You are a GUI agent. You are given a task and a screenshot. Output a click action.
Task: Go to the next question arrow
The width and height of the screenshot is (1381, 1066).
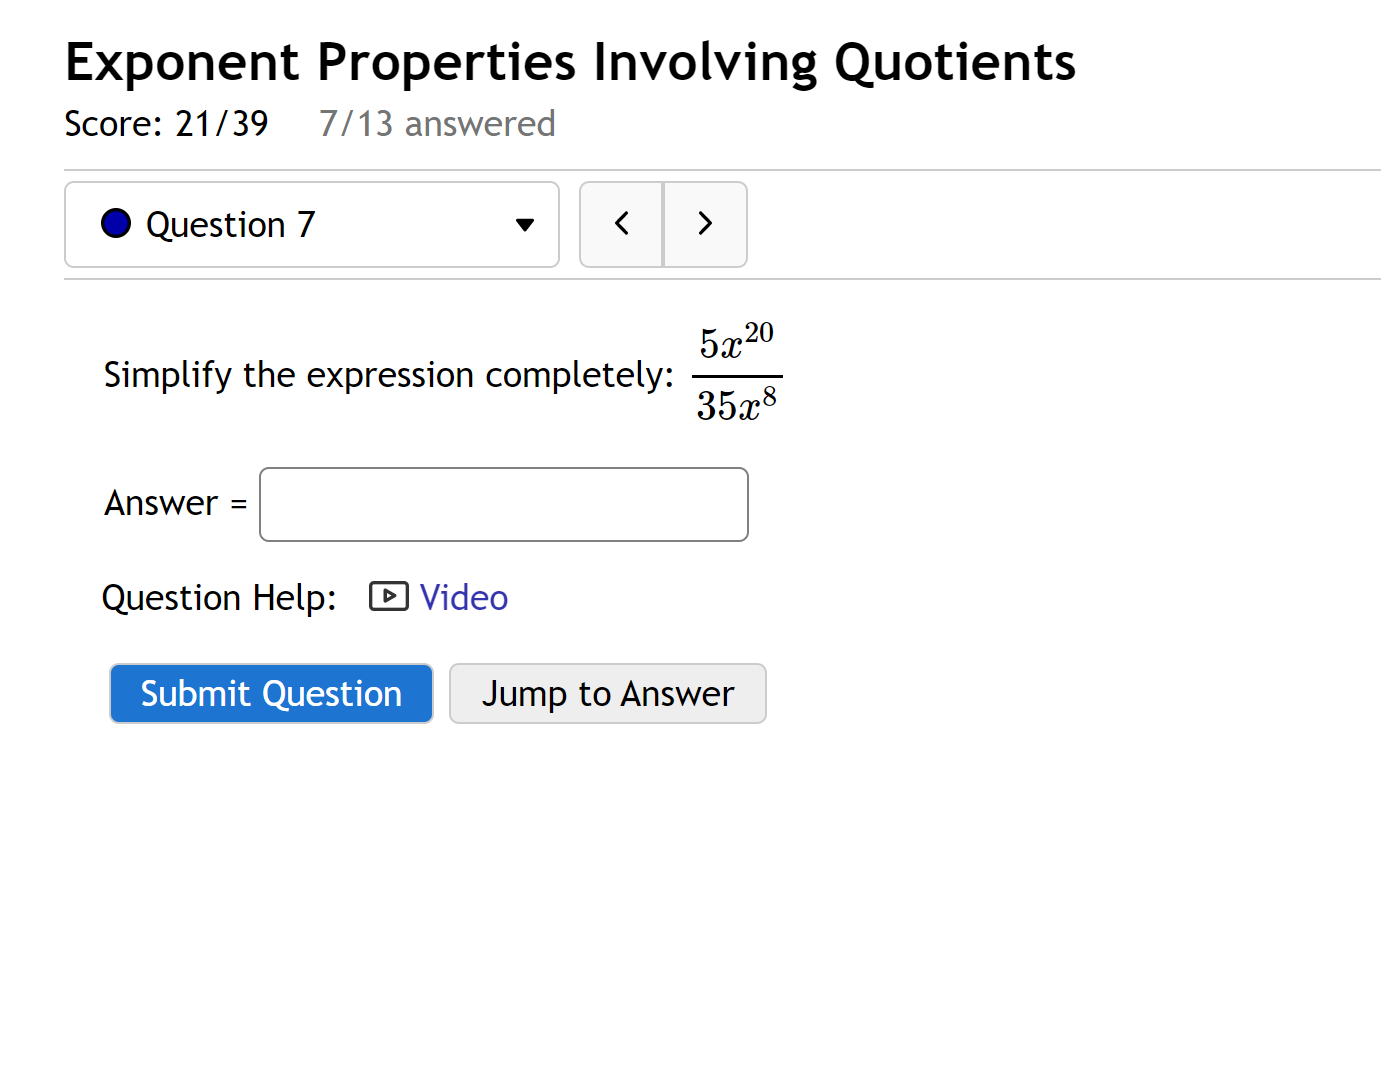coord(705,224)
